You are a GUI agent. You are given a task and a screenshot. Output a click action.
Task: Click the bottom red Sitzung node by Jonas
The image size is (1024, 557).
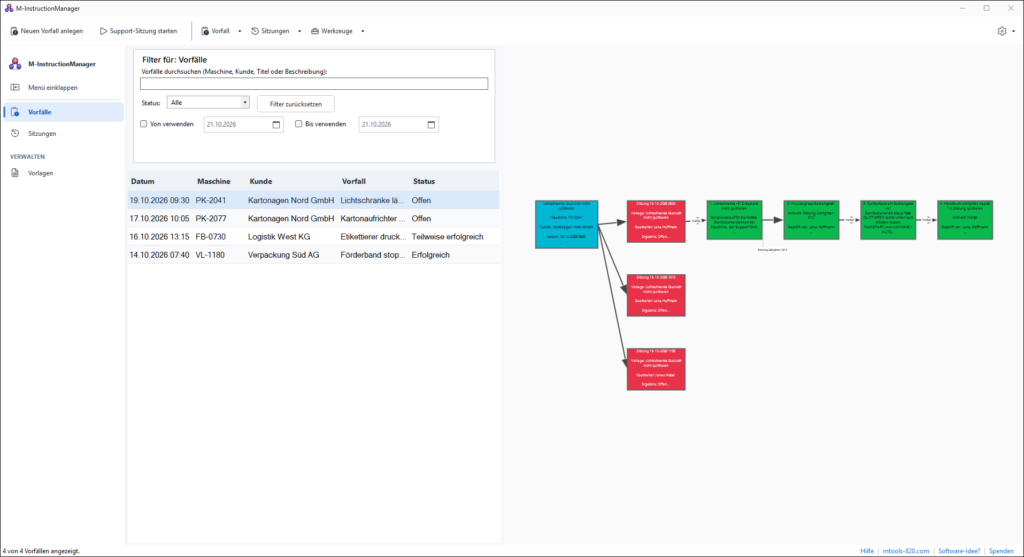pos(656,369)
